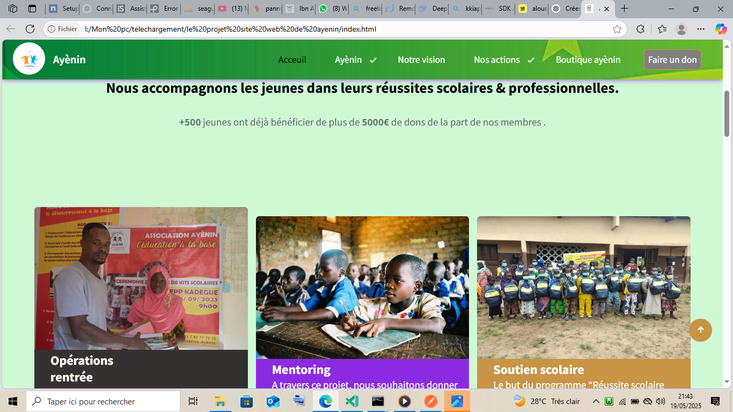
Task: Open the notification center icon
Action: pyautogui.click(x=715, y=401)
